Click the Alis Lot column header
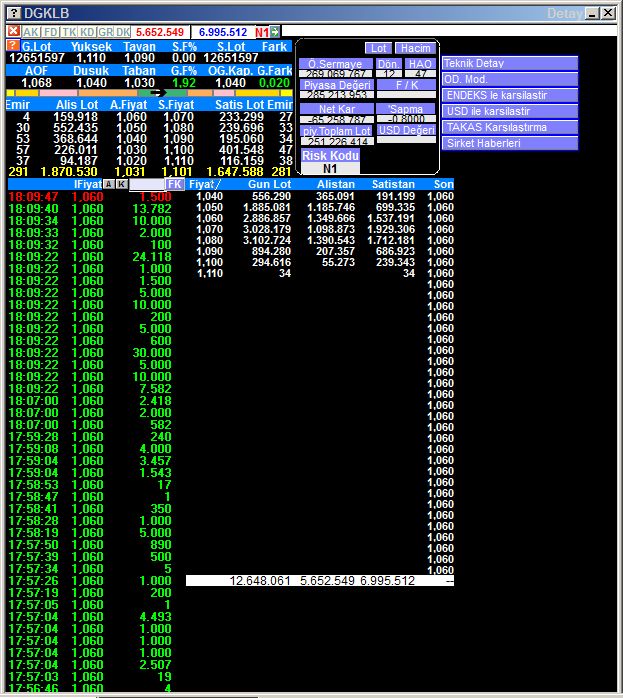The image size is (623, 698). pyautogui.click(x=77, y=105)
